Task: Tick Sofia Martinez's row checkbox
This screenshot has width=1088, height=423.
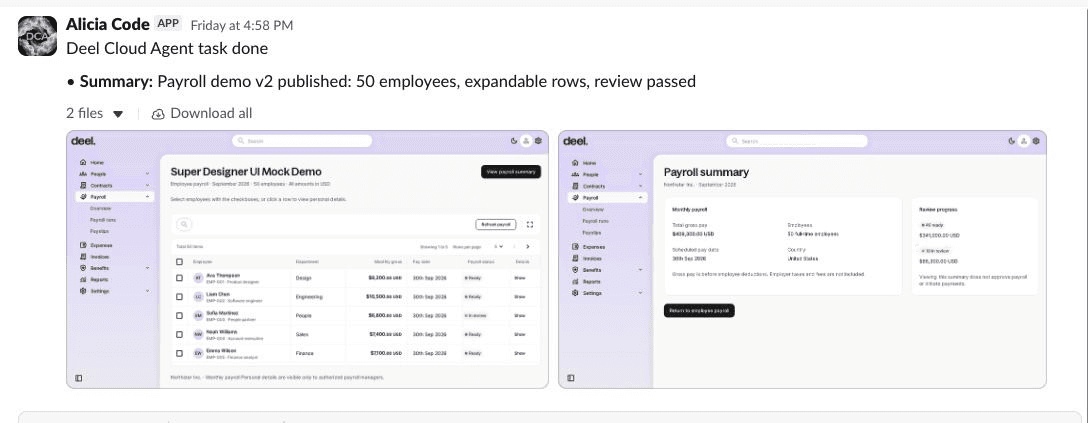Action: point(179,315)
